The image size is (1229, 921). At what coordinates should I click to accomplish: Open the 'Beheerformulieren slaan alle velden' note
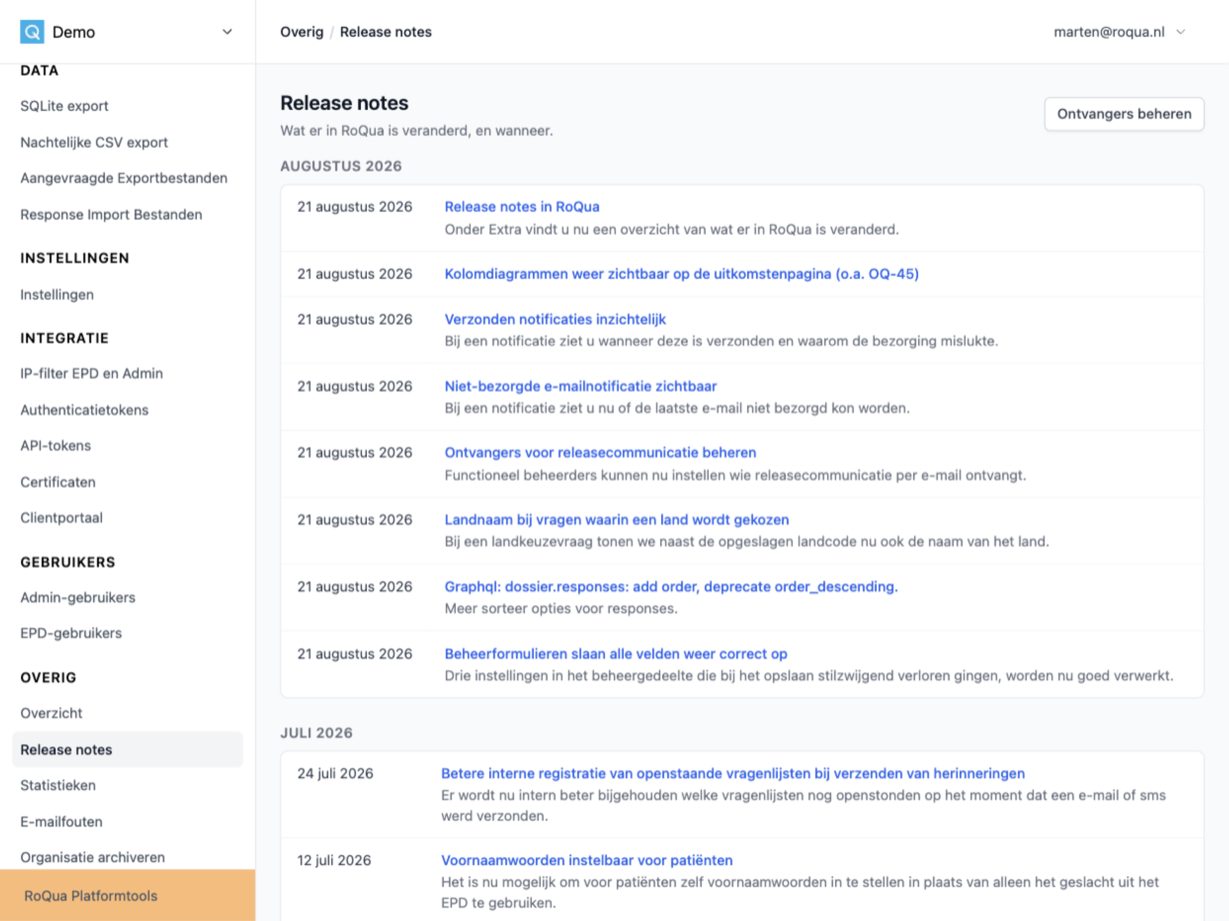616,654
